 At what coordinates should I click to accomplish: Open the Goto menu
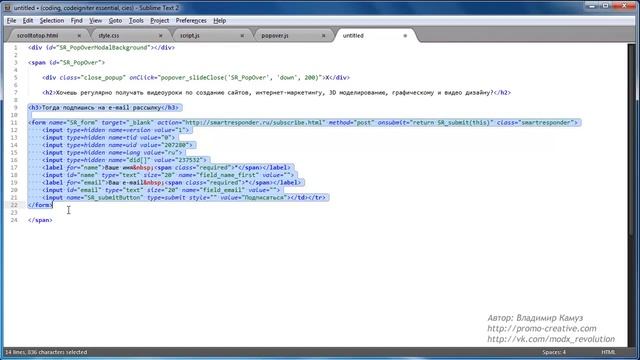pos(115,20)
